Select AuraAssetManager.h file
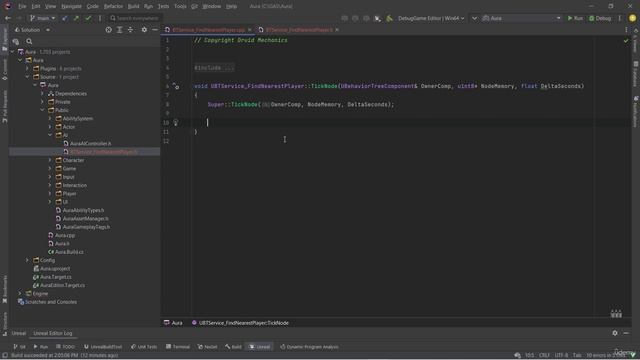 pyautogui.click(x=85, y=219)
